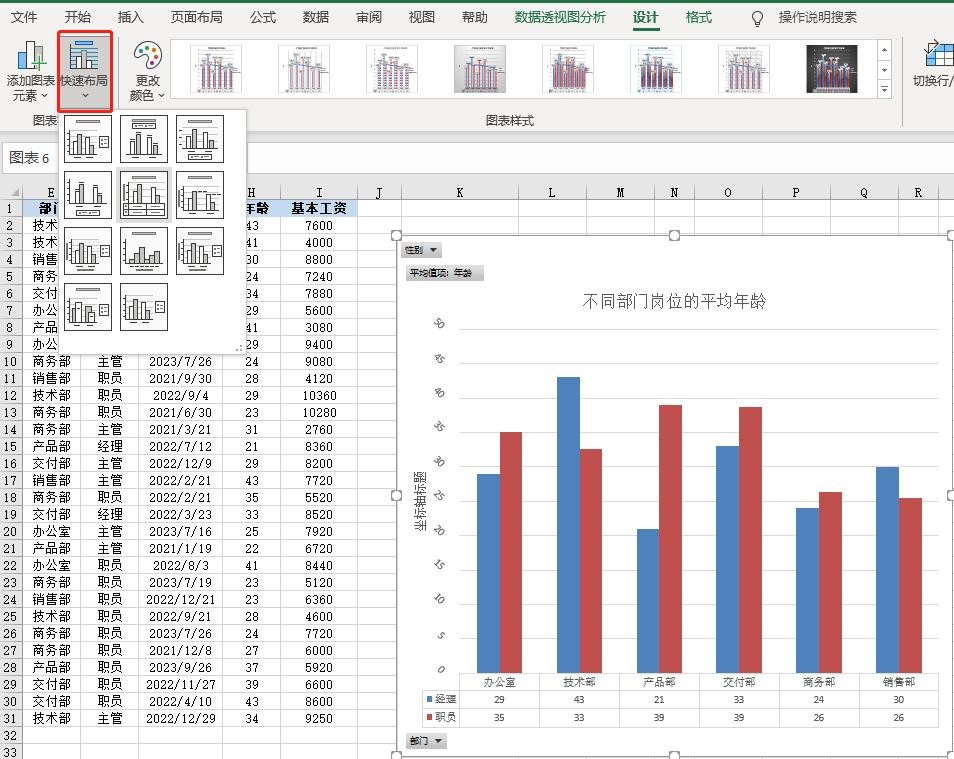Select the chart title text
Viewport: 954px width, 759px height.
674,301
